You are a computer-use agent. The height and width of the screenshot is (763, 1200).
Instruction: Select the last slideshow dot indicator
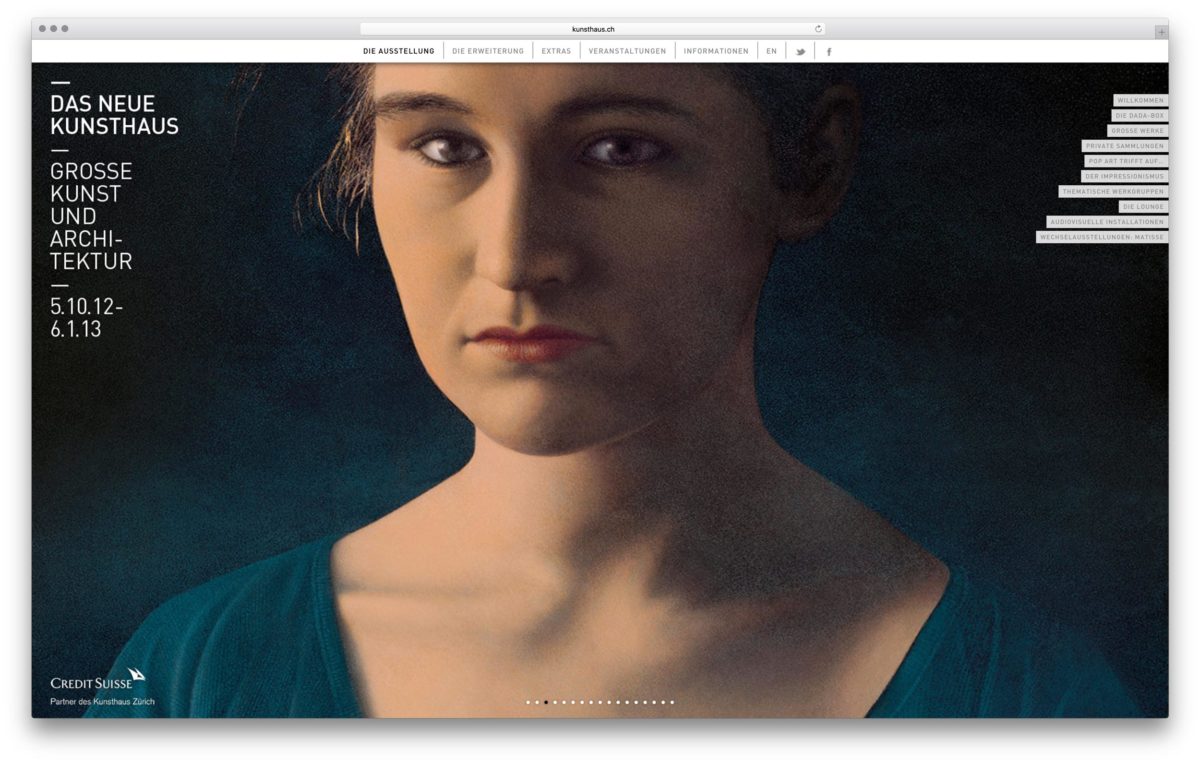672,702
